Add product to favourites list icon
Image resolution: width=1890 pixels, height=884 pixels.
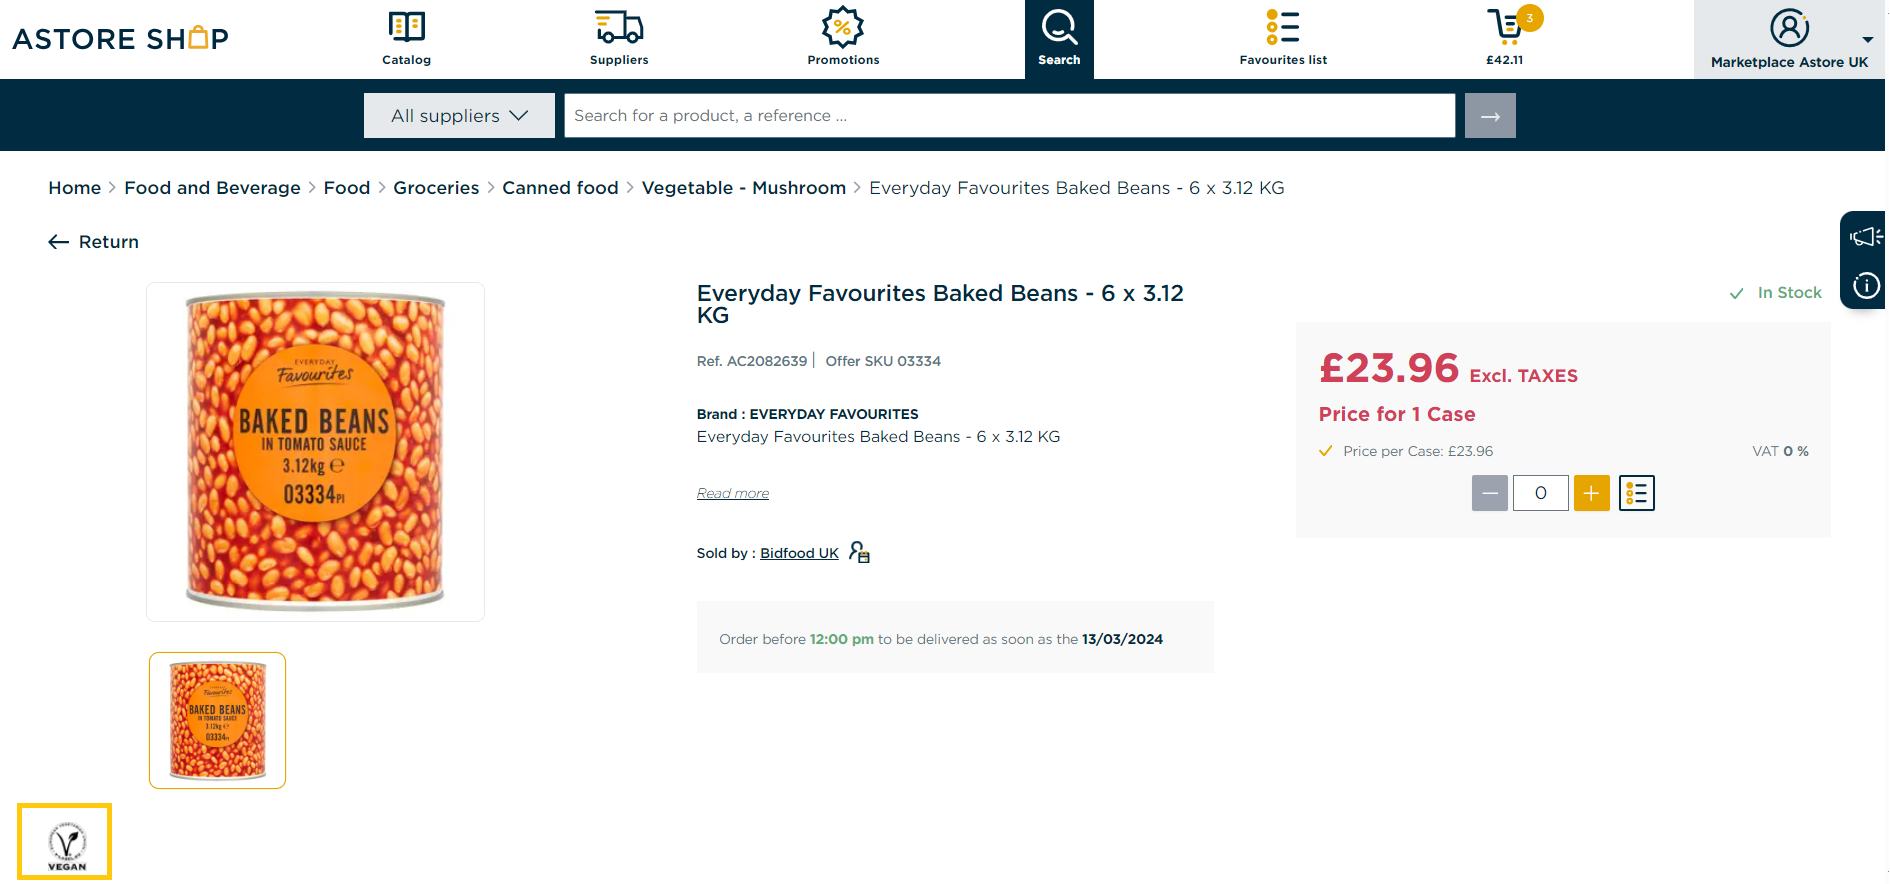[1636, 493]
